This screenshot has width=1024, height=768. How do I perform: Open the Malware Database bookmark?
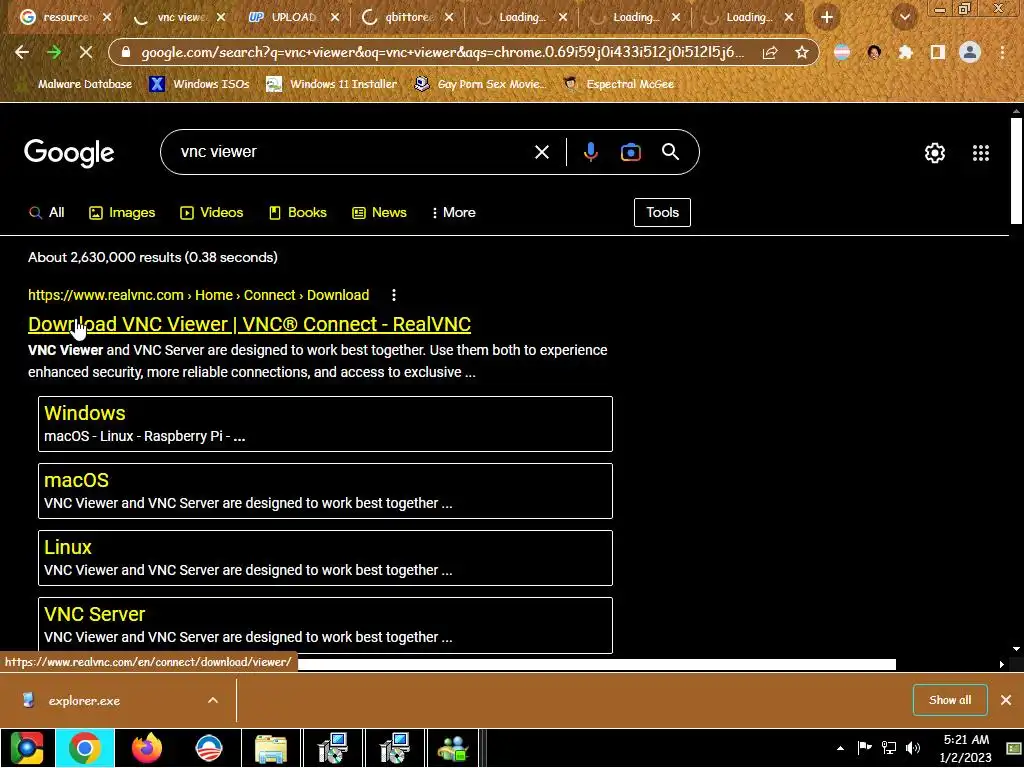pos(77,84)
